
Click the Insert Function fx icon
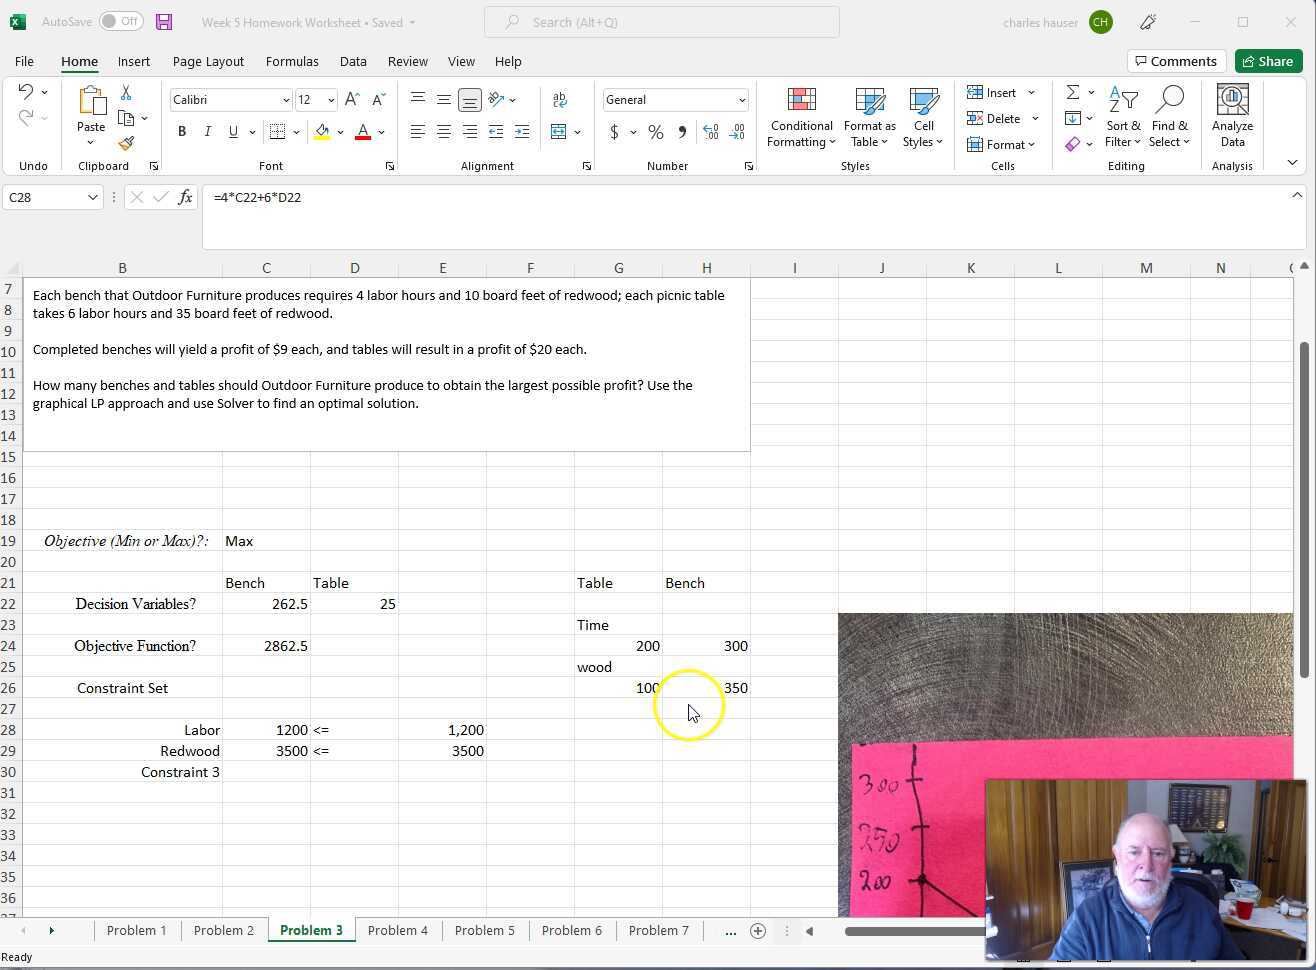coord(185,198)
